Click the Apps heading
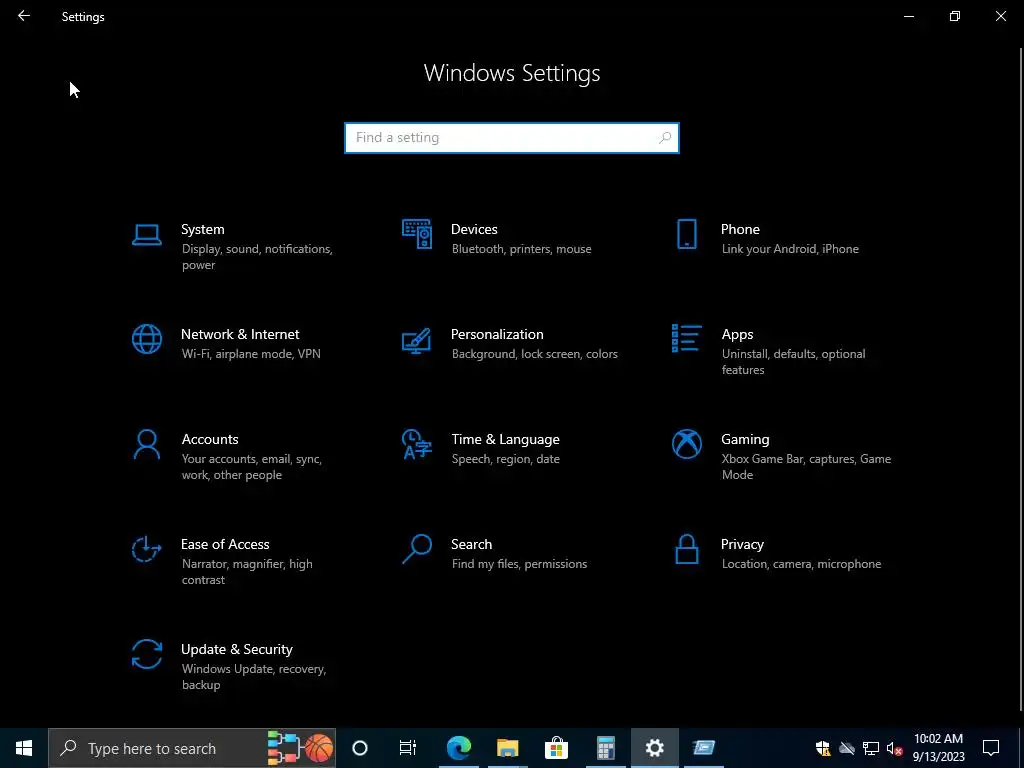 pyautogui.click(x=737, y=334)
